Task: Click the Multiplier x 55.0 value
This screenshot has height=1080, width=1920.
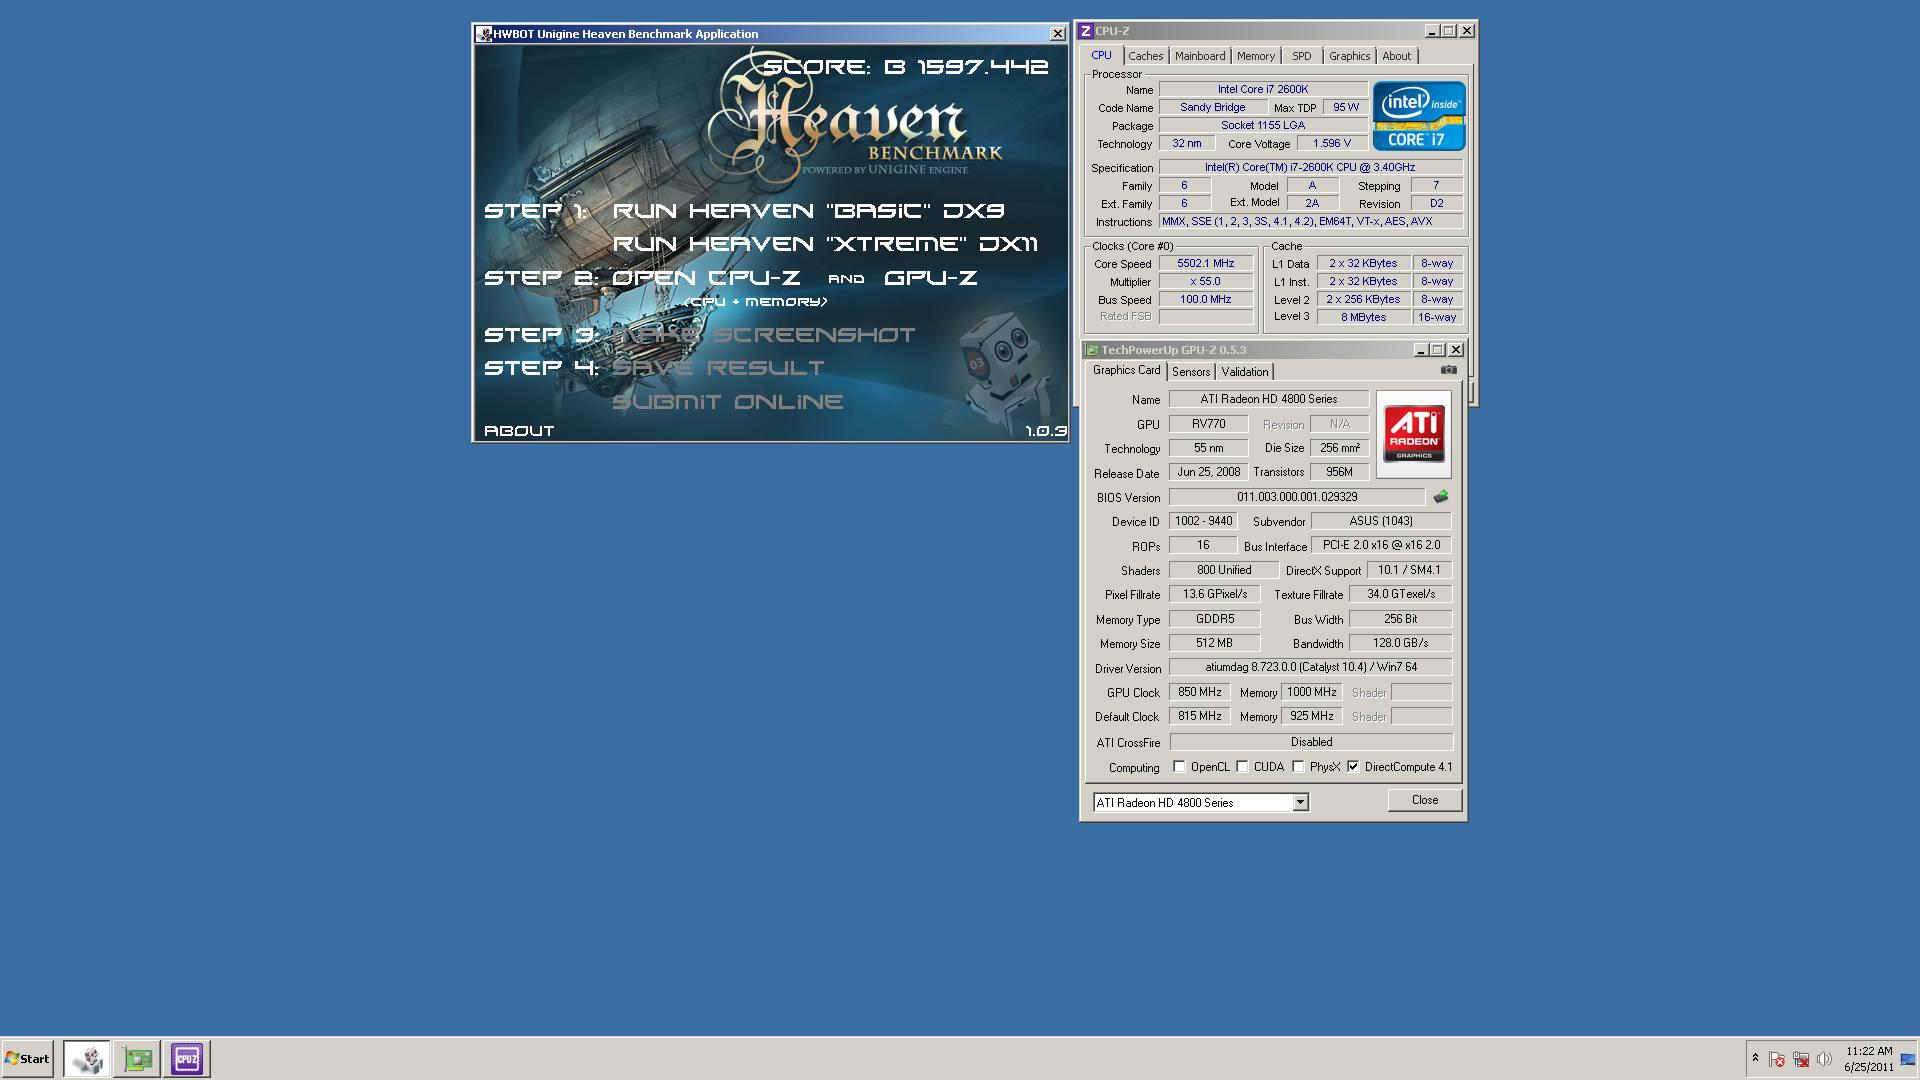Action: pyautogui.click(x=1205, y=282)
